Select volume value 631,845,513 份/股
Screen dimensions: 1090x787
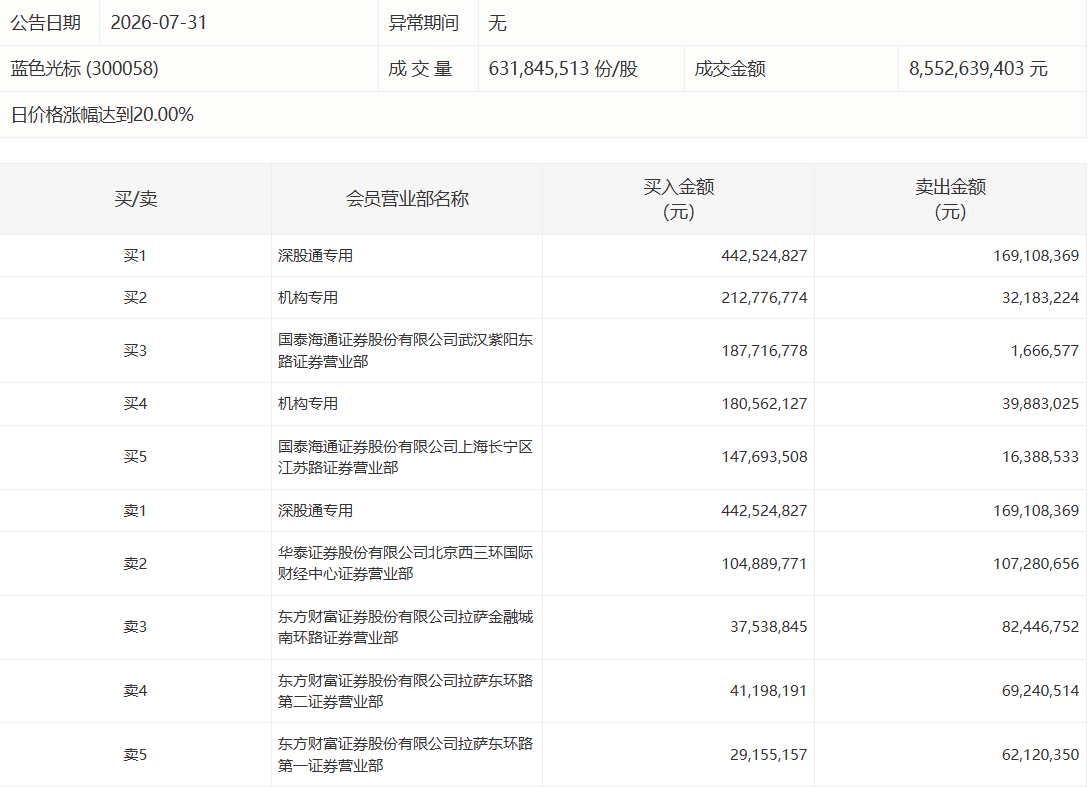[563, 68]
